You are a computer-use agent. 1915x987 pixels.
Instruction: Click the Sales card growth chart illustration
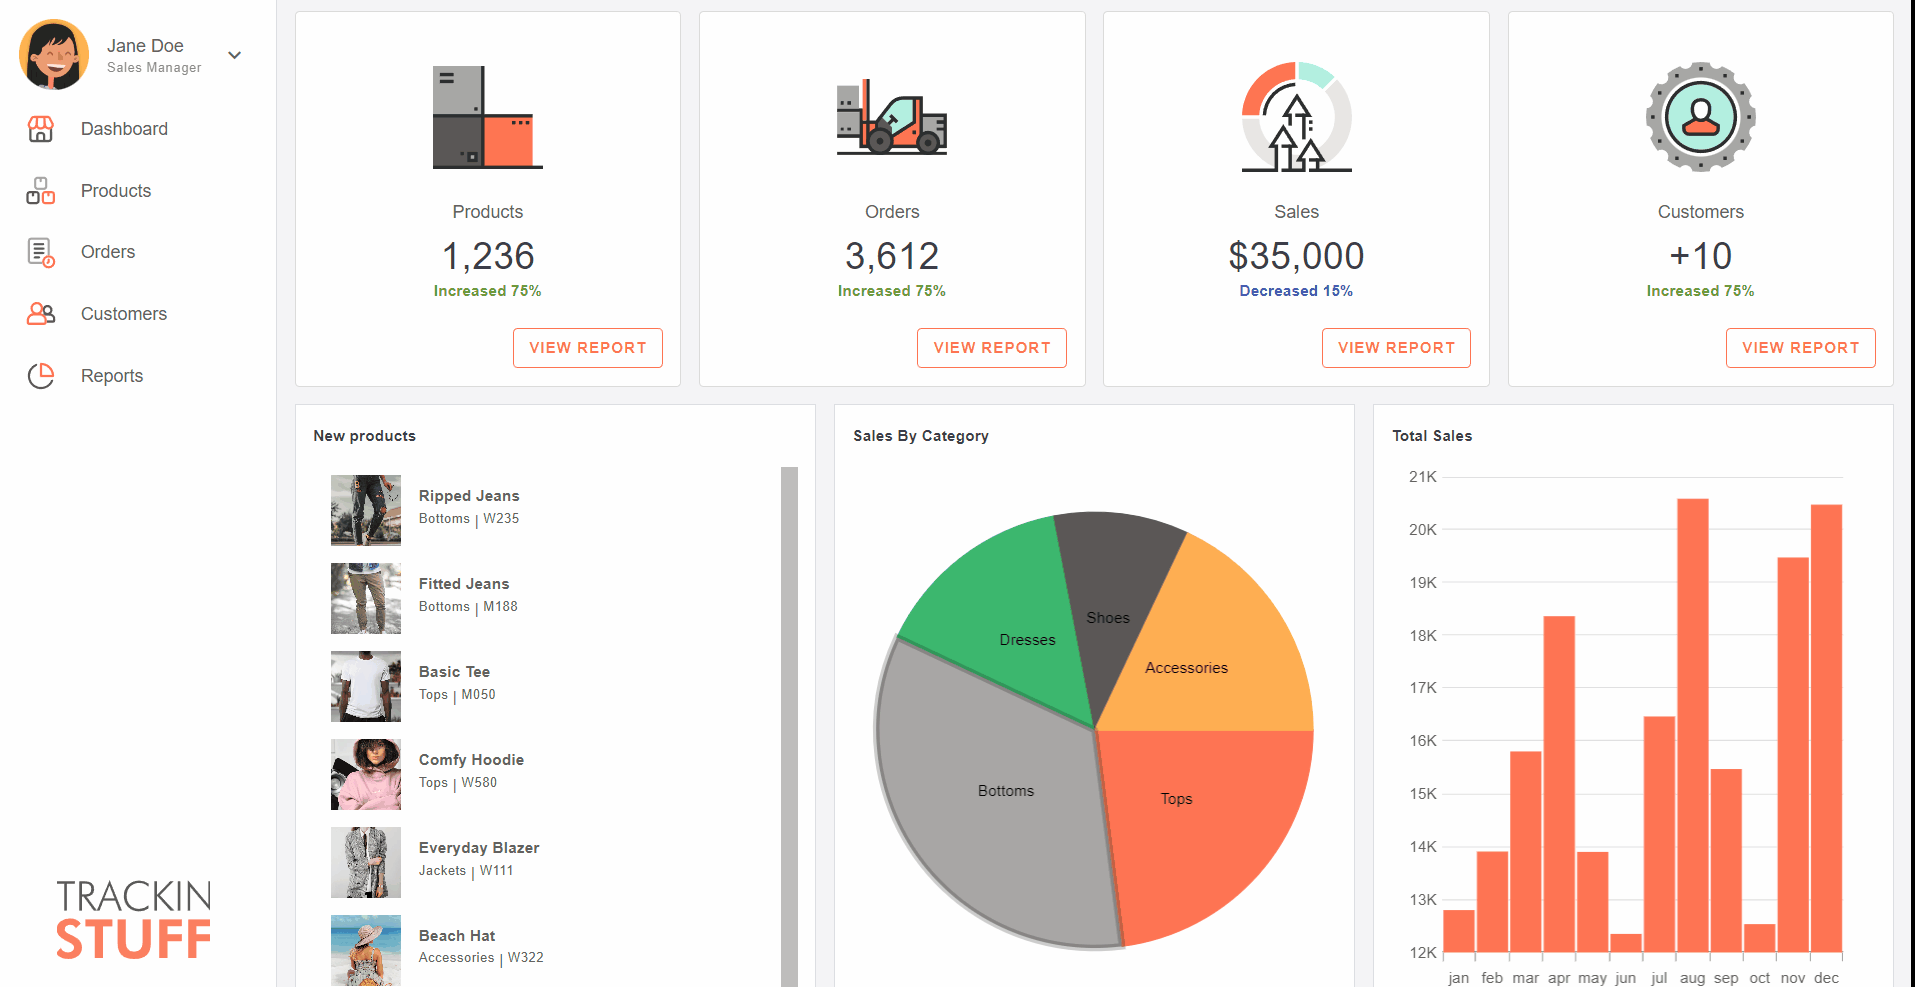(x=1297, y=117)
